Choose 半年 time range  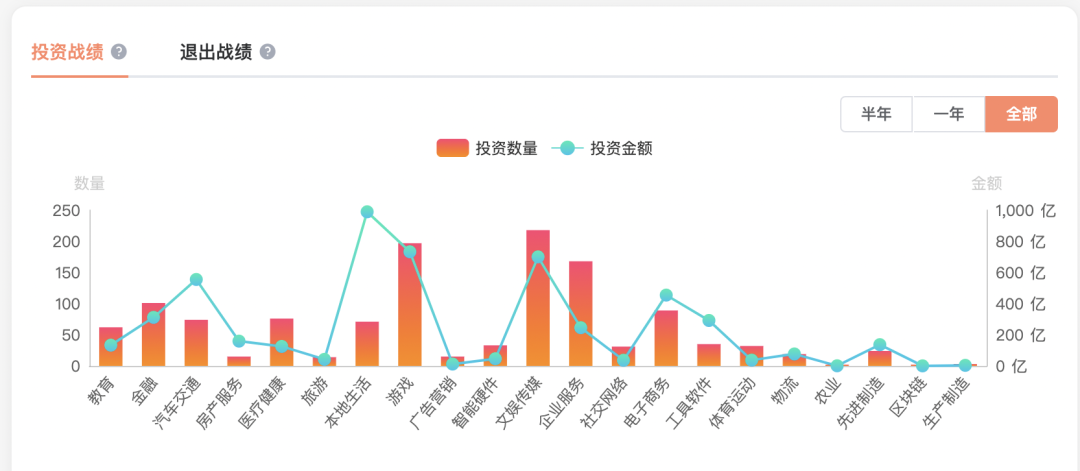[876, 114]
